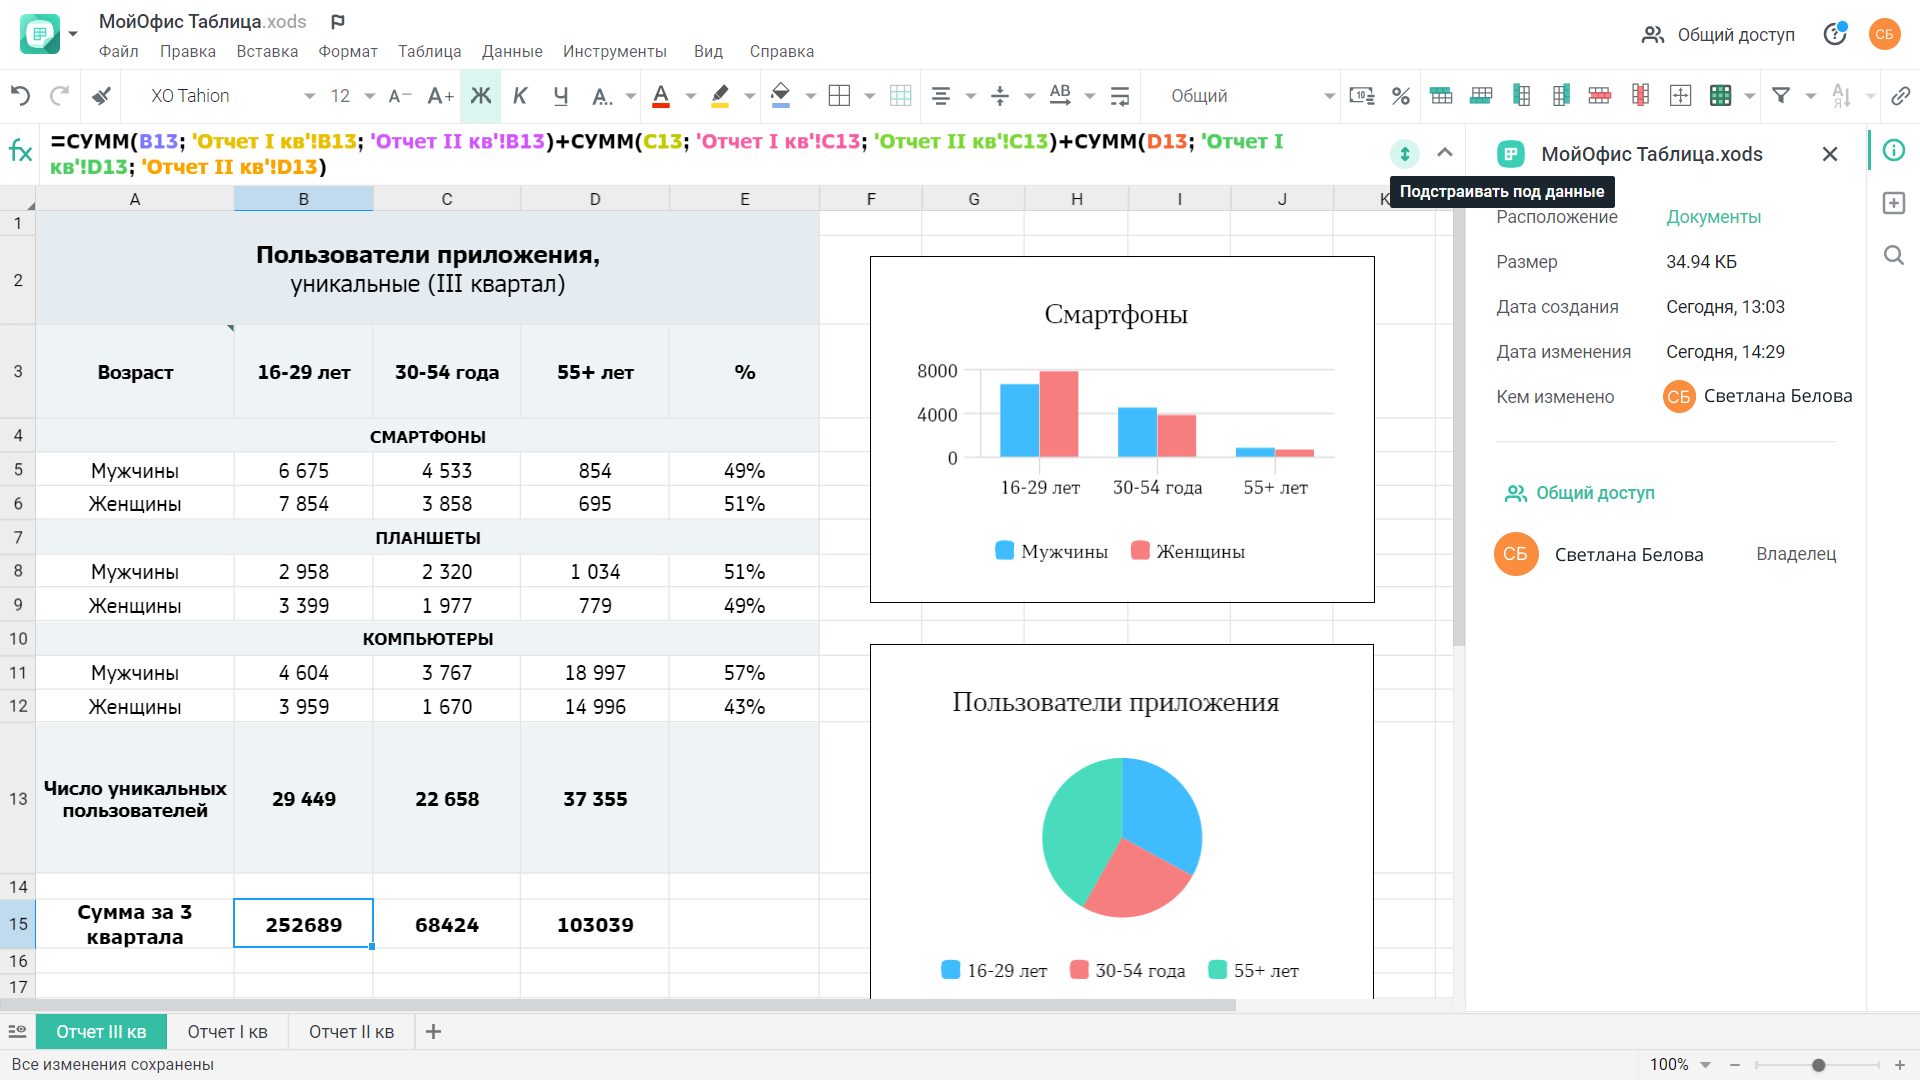Click the sidebar plus insert icon
The width and height of the screenshot is (1920, 1080).
[1894, 203]
